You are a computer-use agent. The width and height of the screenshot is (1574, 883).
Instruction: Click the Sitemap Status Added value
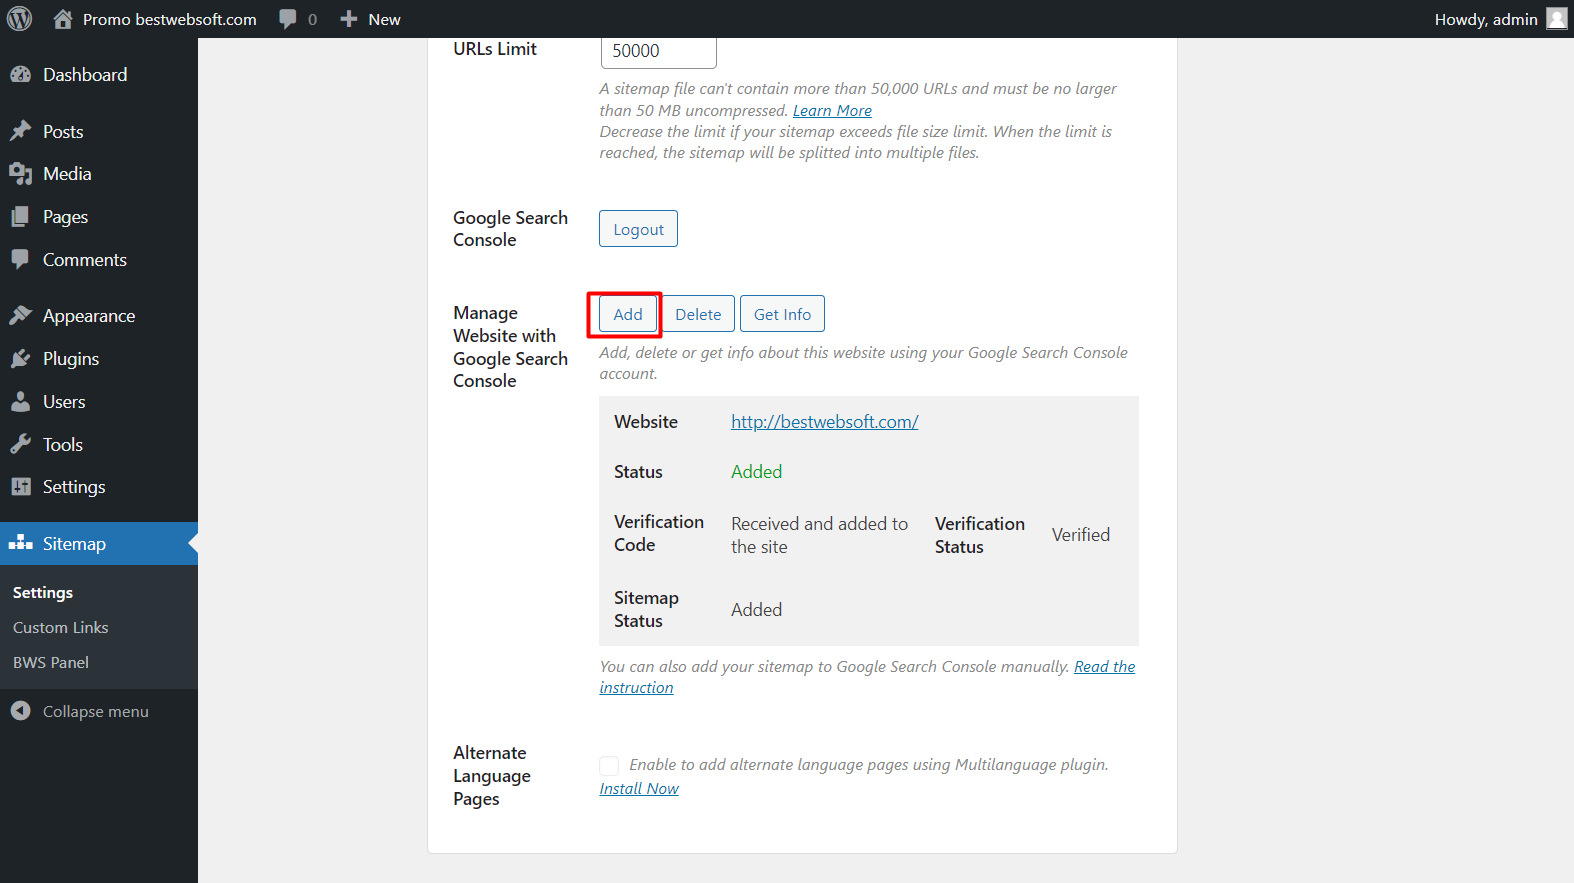756,610
